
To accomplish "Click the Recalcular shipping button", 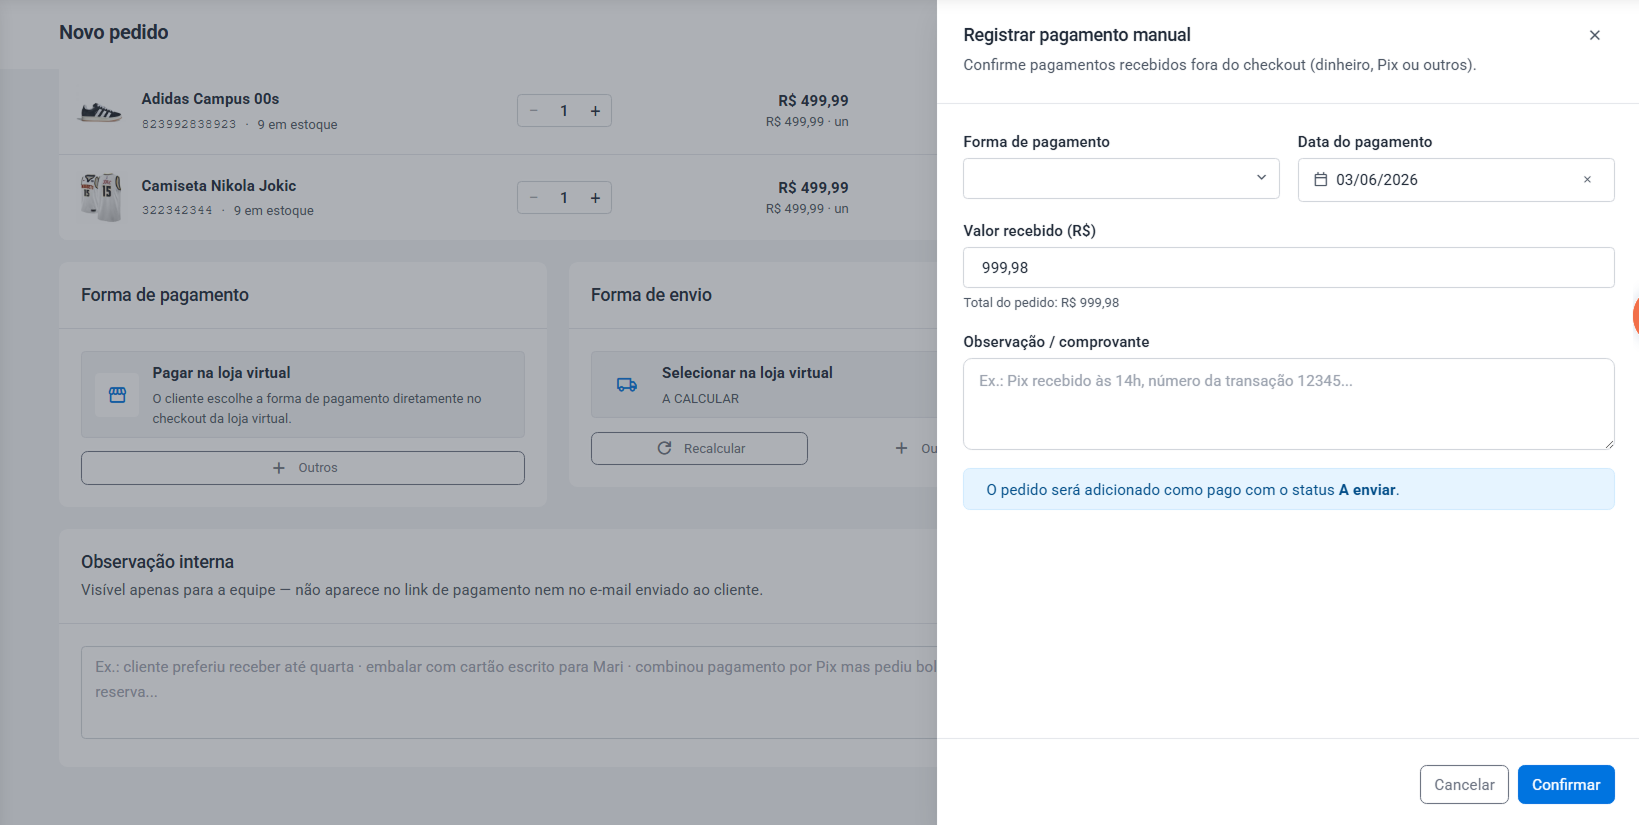I will 699,449.
